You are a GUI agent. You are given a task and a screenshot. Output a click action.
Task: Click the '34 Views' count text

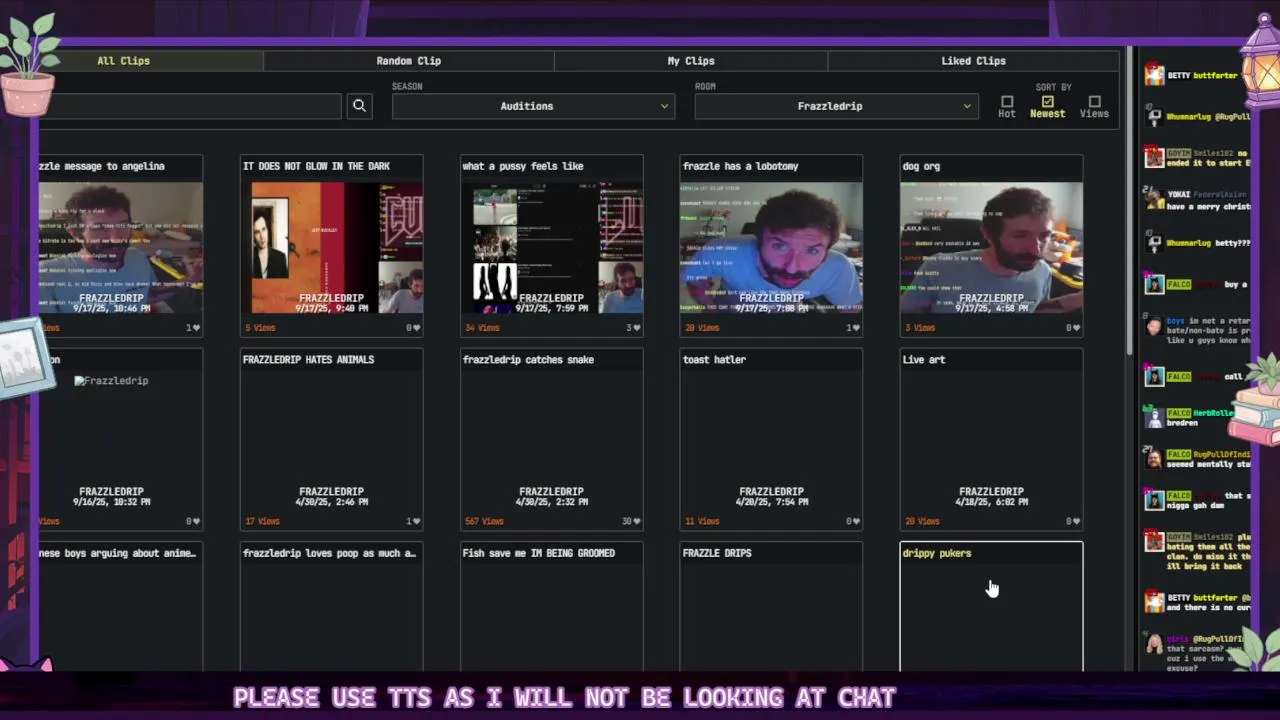tap(482, 328)
